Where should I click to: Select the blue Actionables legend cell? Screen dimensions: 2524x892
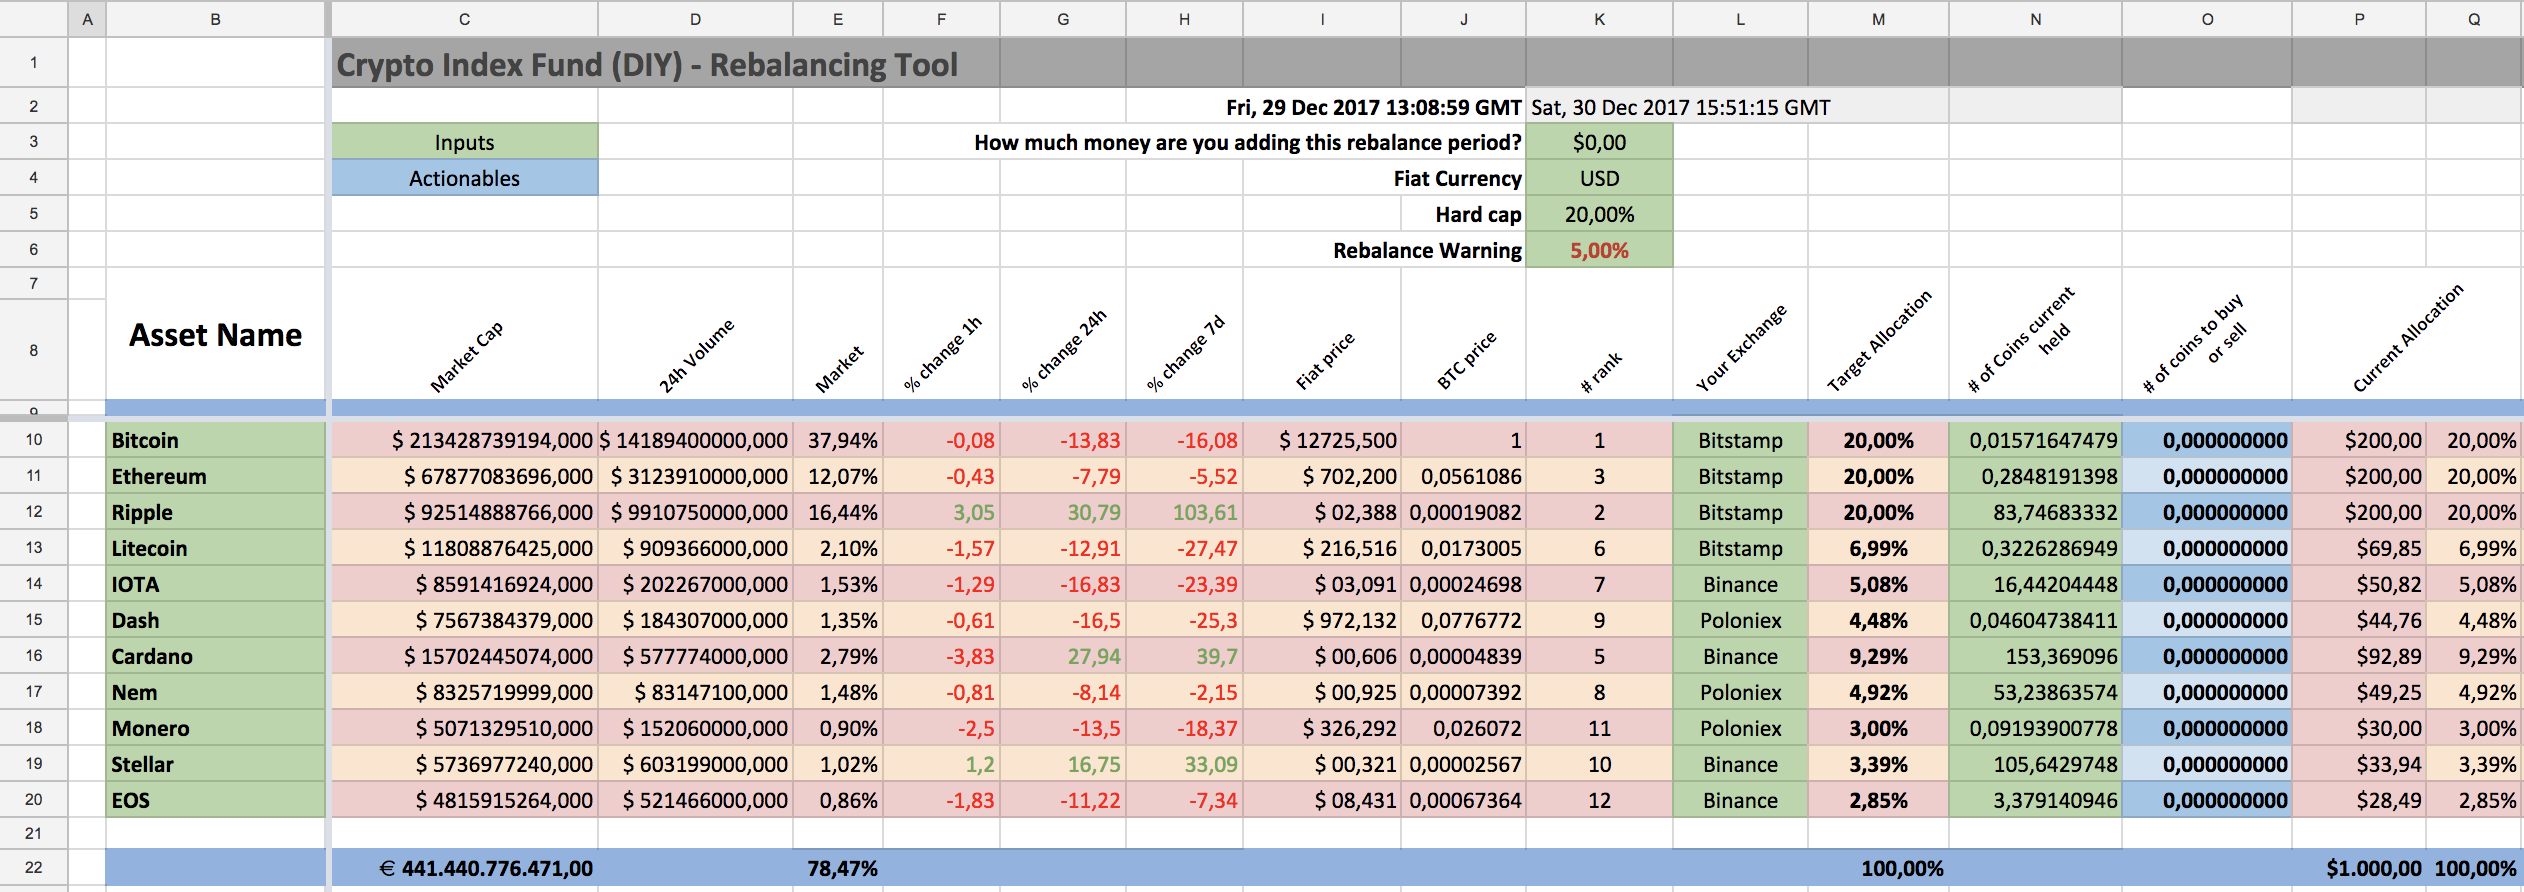(x=464, y=178)
